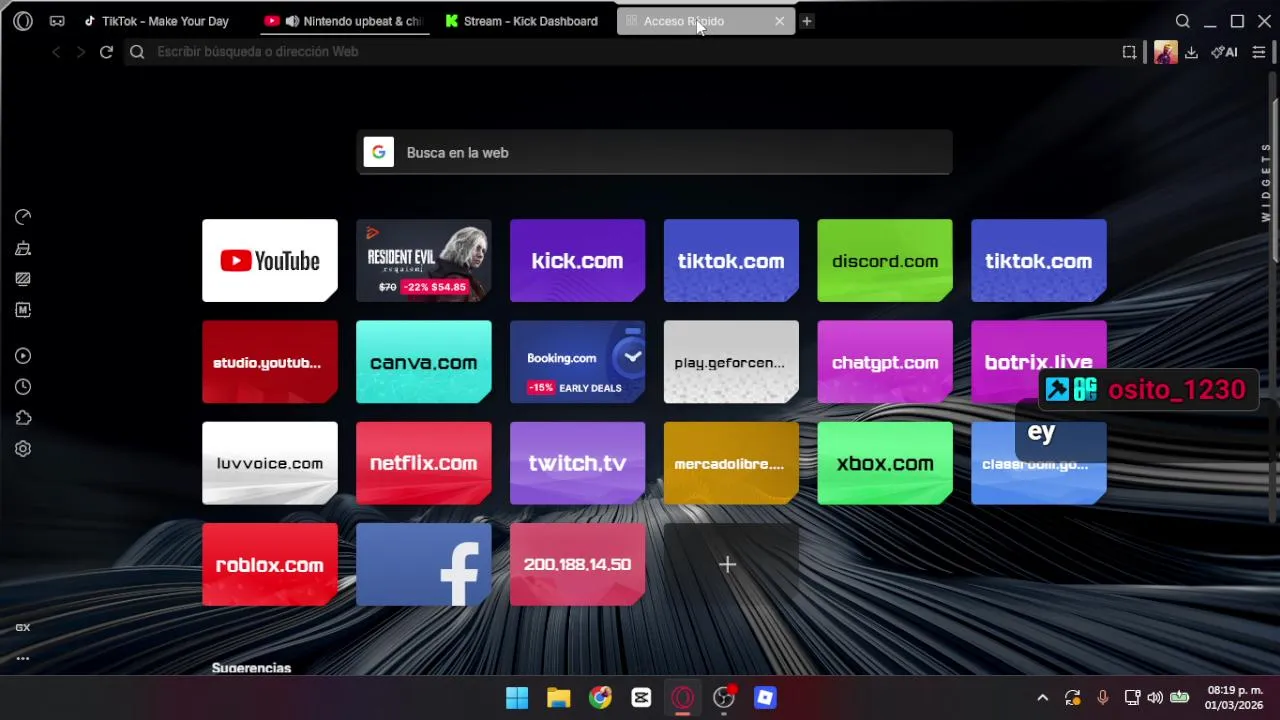Open the Resident Evil ad tile
The height and width of the screenshot is (720, 1280).
point(424,261)
